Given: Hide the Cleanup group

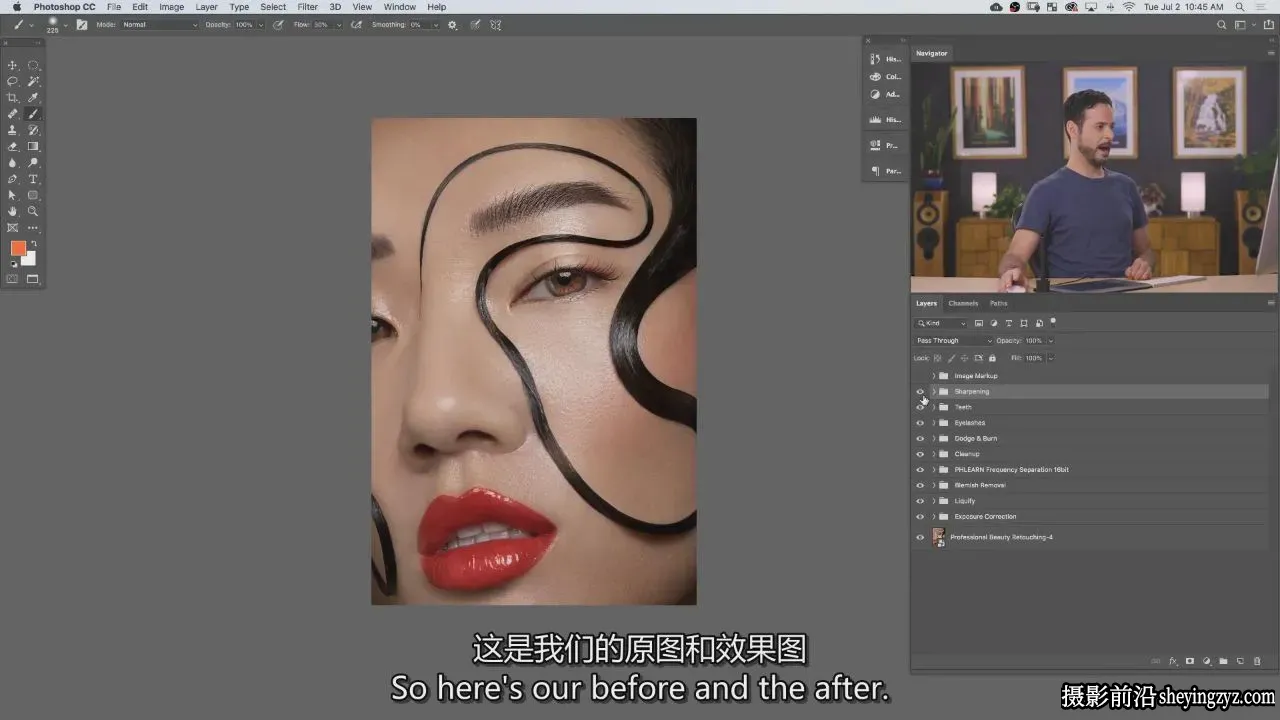Looking at the screenshot, I should pos(920,454).
